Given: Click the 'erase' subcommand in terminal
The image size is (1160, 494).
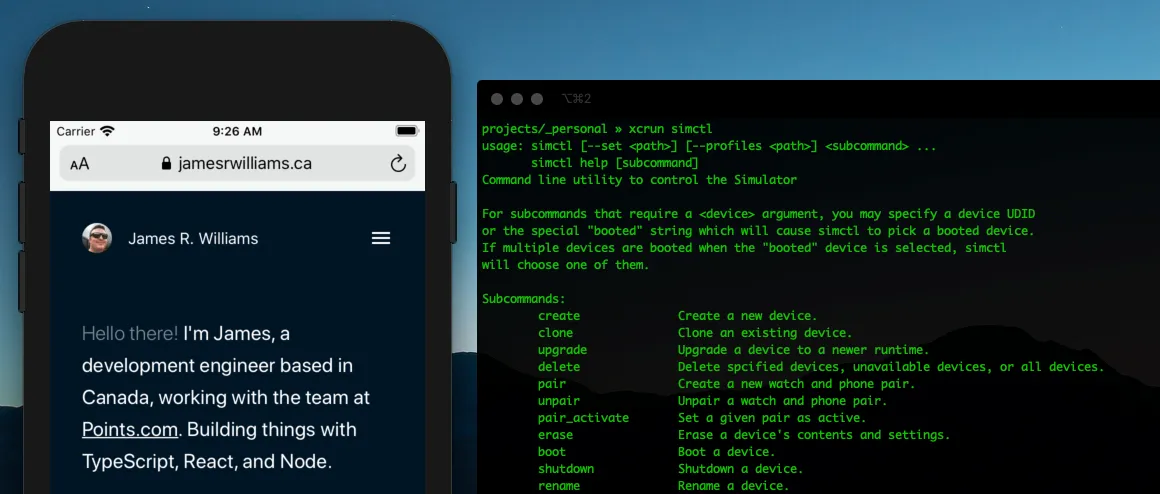Looking at the screenshot, I should coord(555,435).
